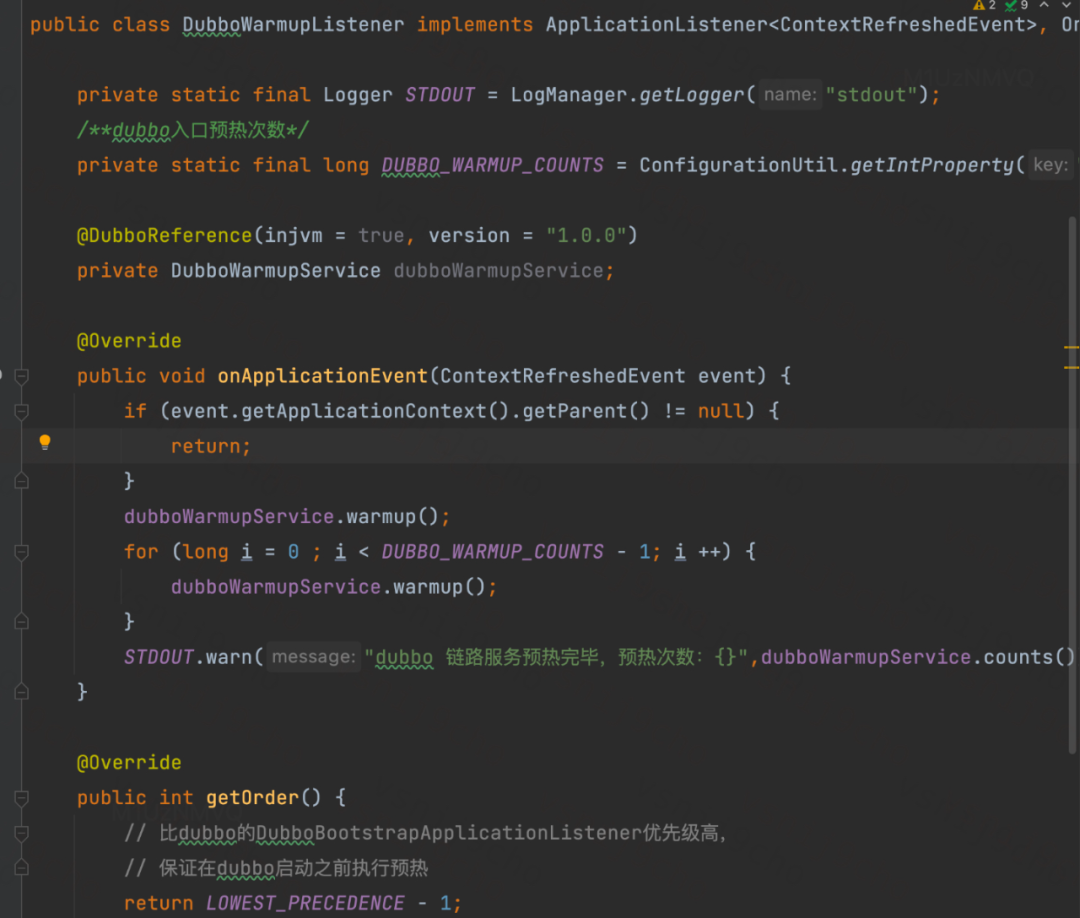Collapse the onApplicationEvent method using gutter fold marker

pos(21,376)
